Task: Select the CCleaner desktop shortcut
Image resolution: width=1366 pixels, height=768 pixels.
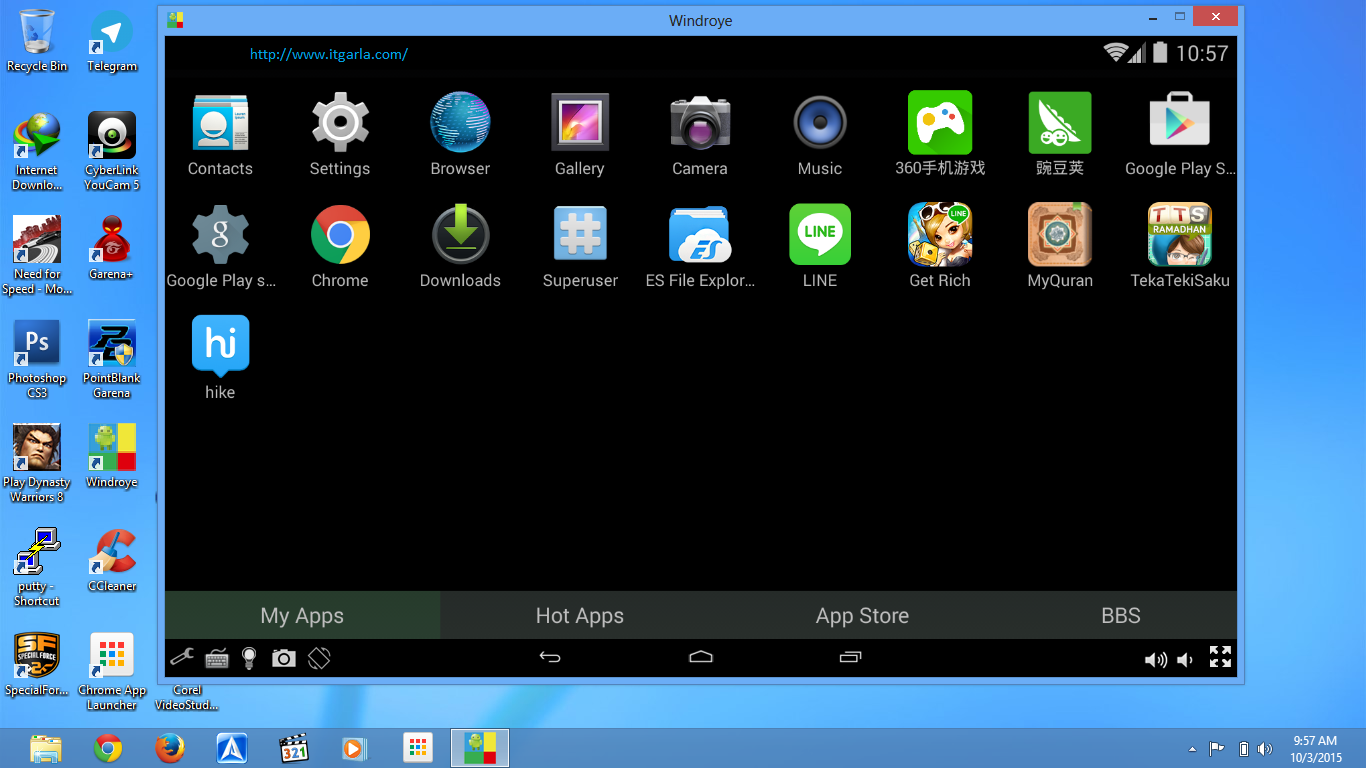Action: point(112,560)
